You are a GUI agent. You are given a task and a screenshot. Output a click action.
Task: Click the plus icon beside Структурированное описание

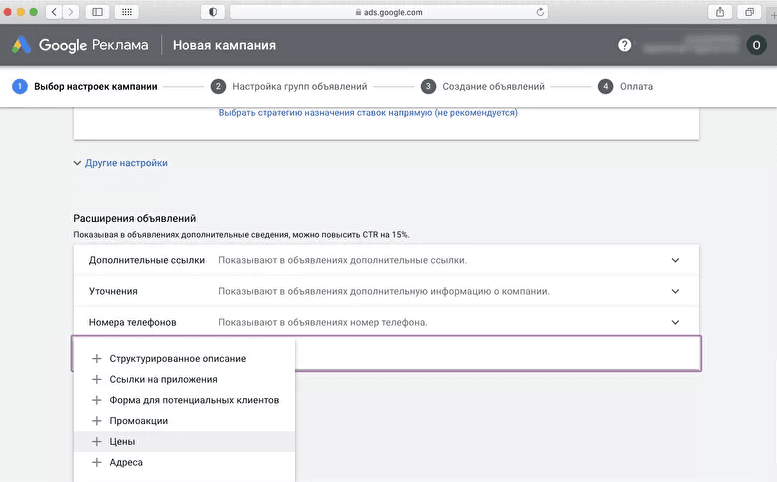(x=97, y=358)
